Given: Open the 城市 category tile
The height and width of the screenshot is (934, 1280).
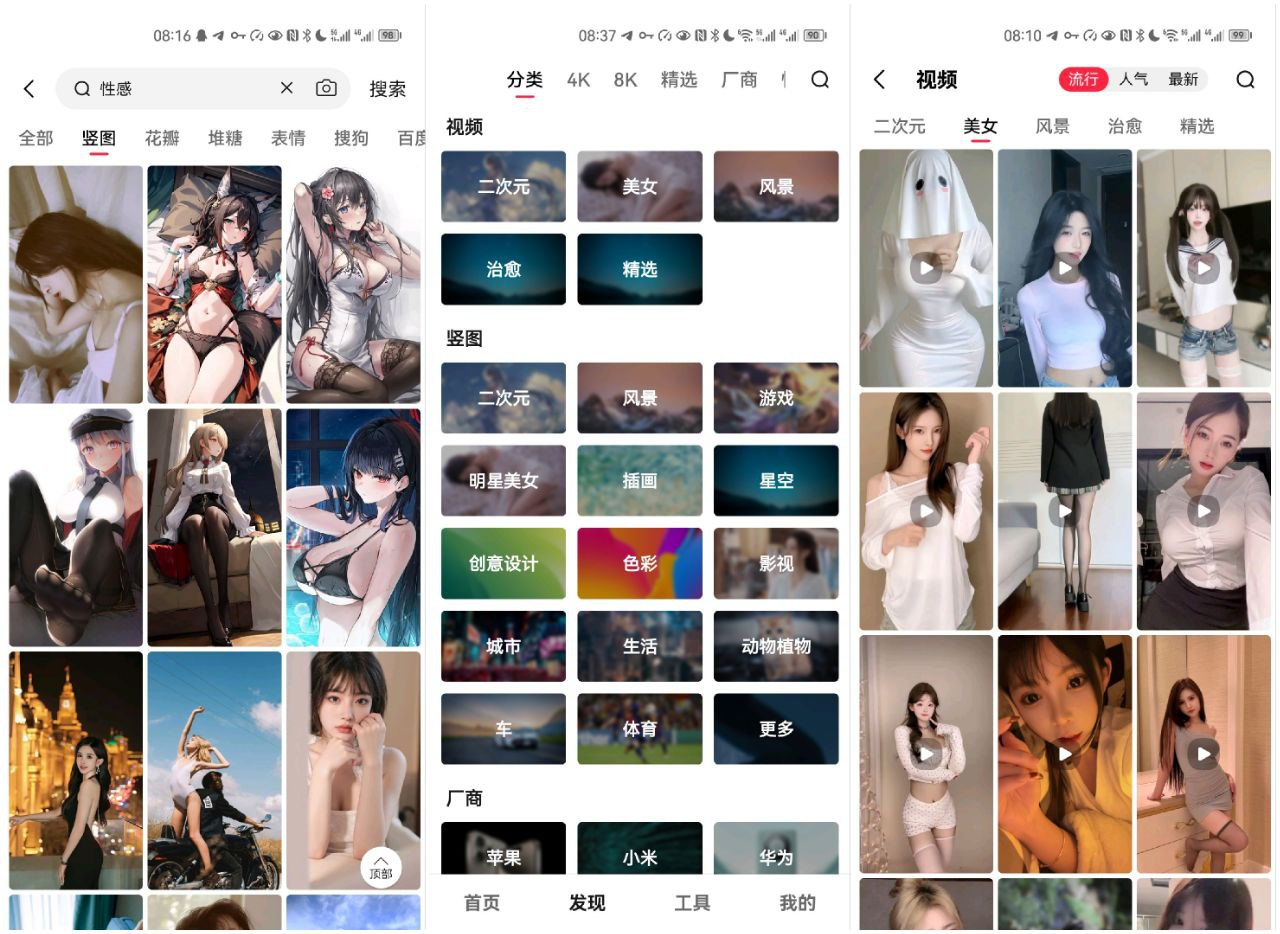Looking at the screenshot, I should coord(504,647).
